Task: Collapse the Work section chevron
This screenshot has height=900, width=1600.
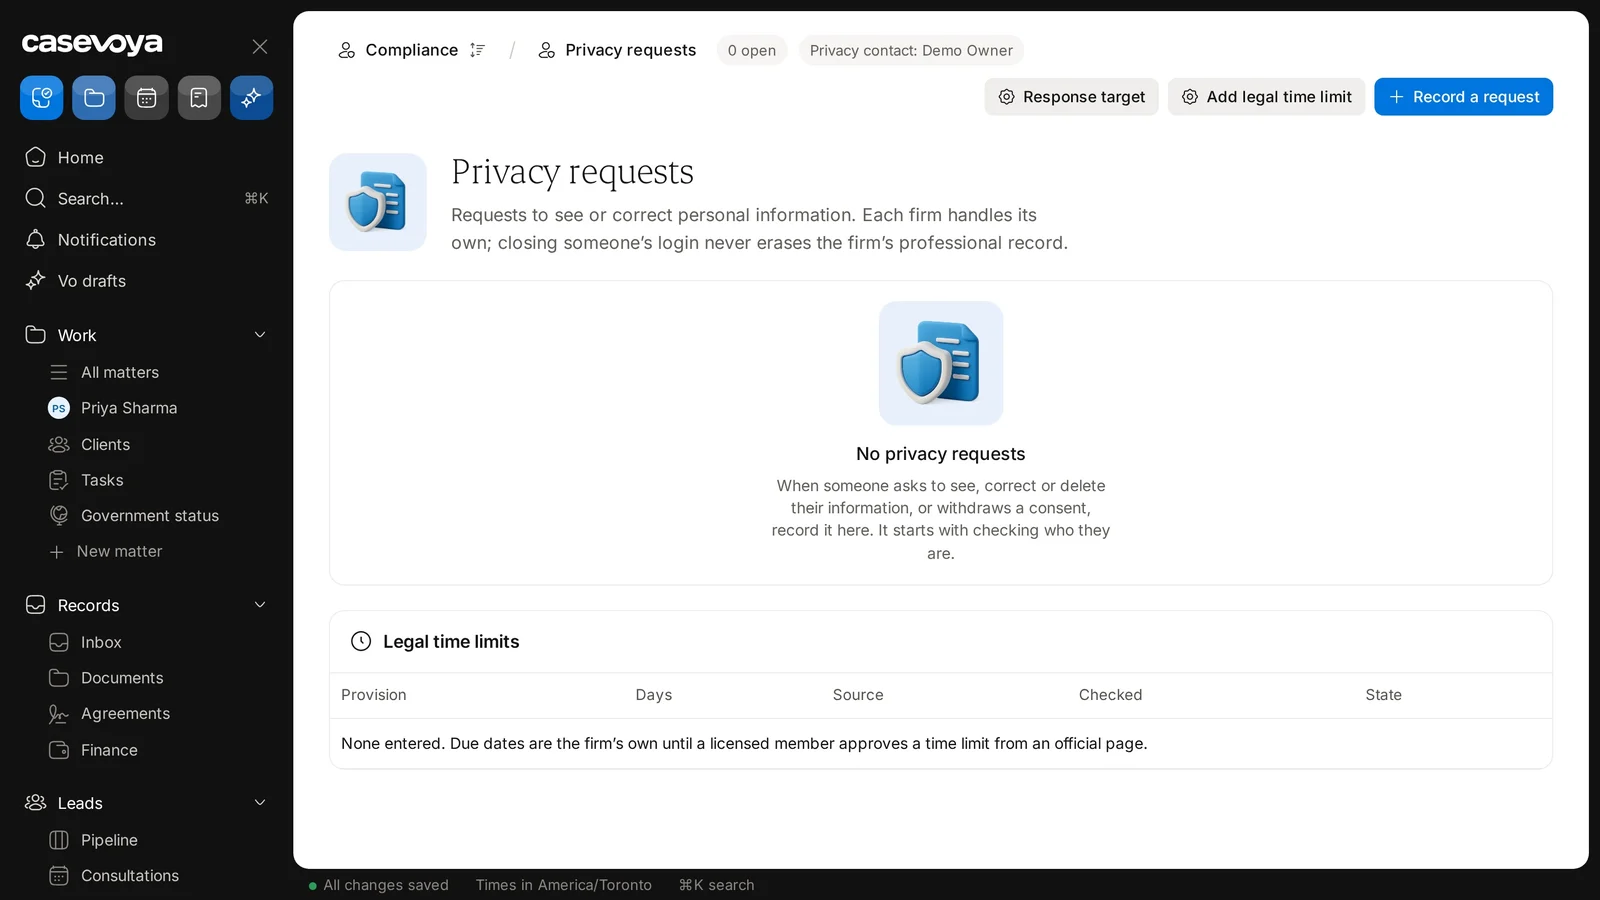Action: pos(260,335)
